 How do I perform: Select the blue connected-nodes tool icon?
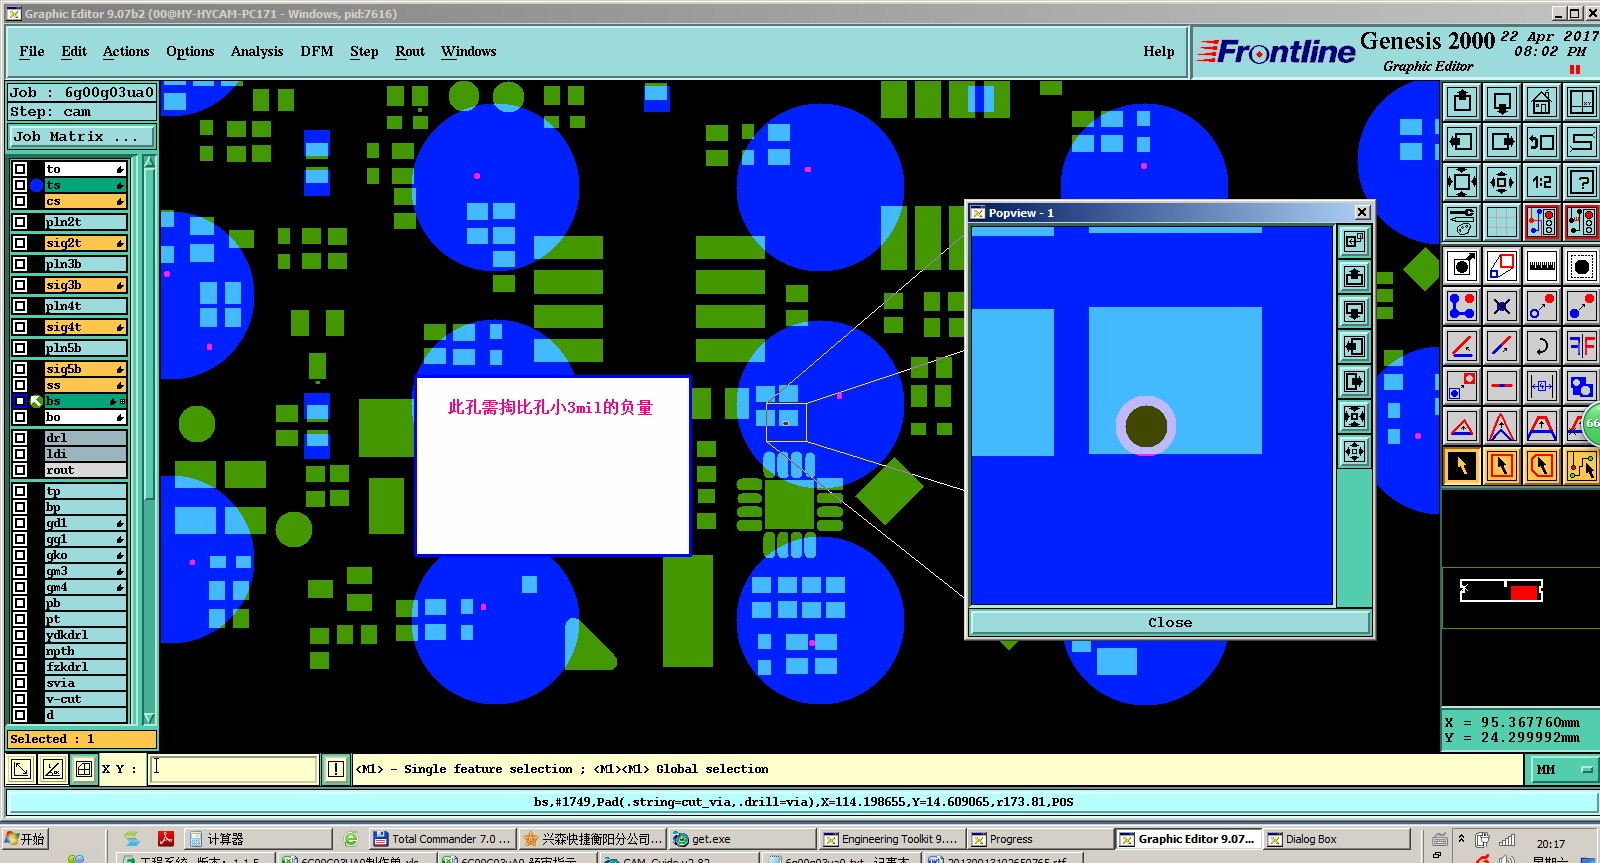[x=1462, y=306]
